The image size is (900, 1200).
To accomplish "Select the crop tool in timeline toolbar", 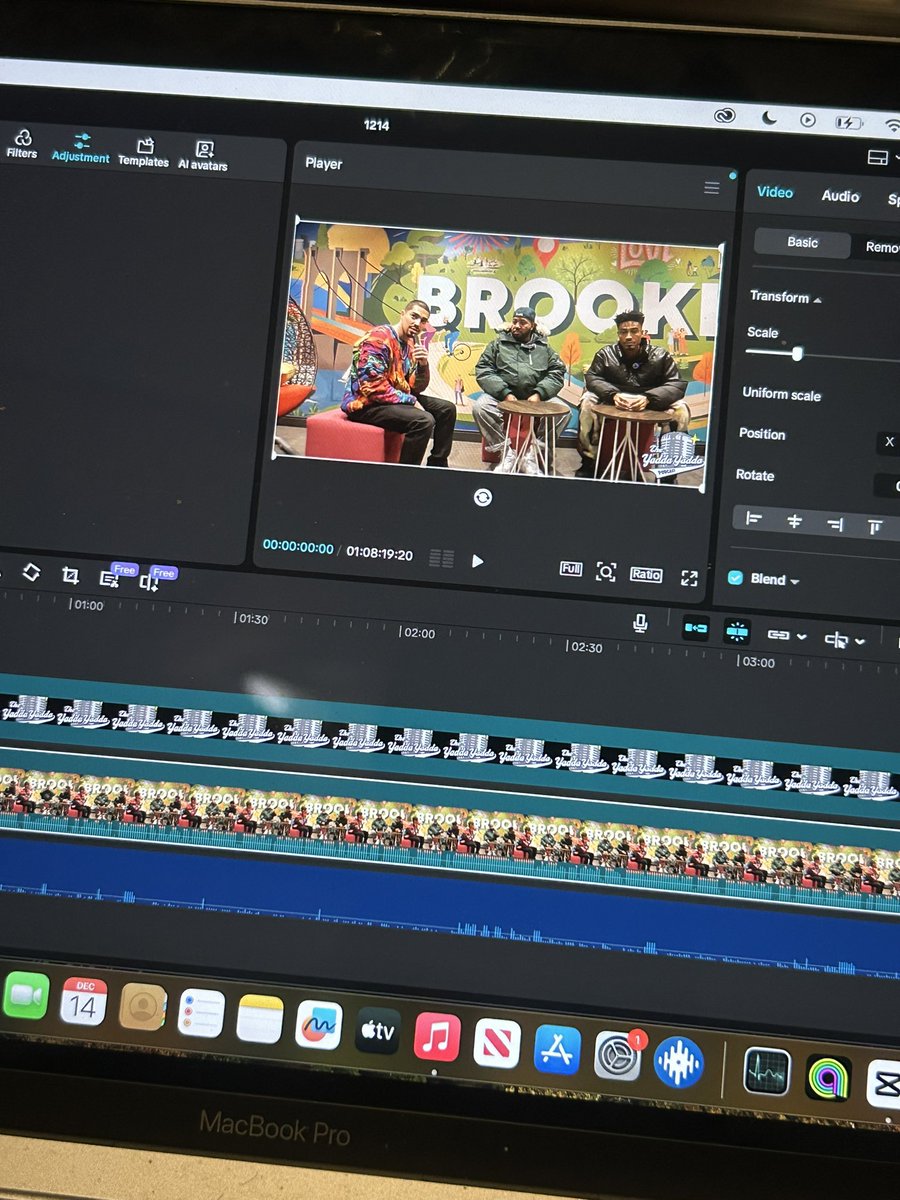I will 70,575.
